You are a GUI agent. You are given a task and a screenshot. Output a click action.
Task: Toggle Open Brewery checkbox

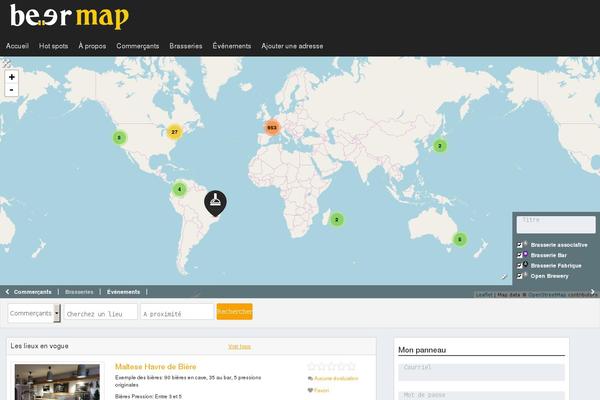[520, 276]
